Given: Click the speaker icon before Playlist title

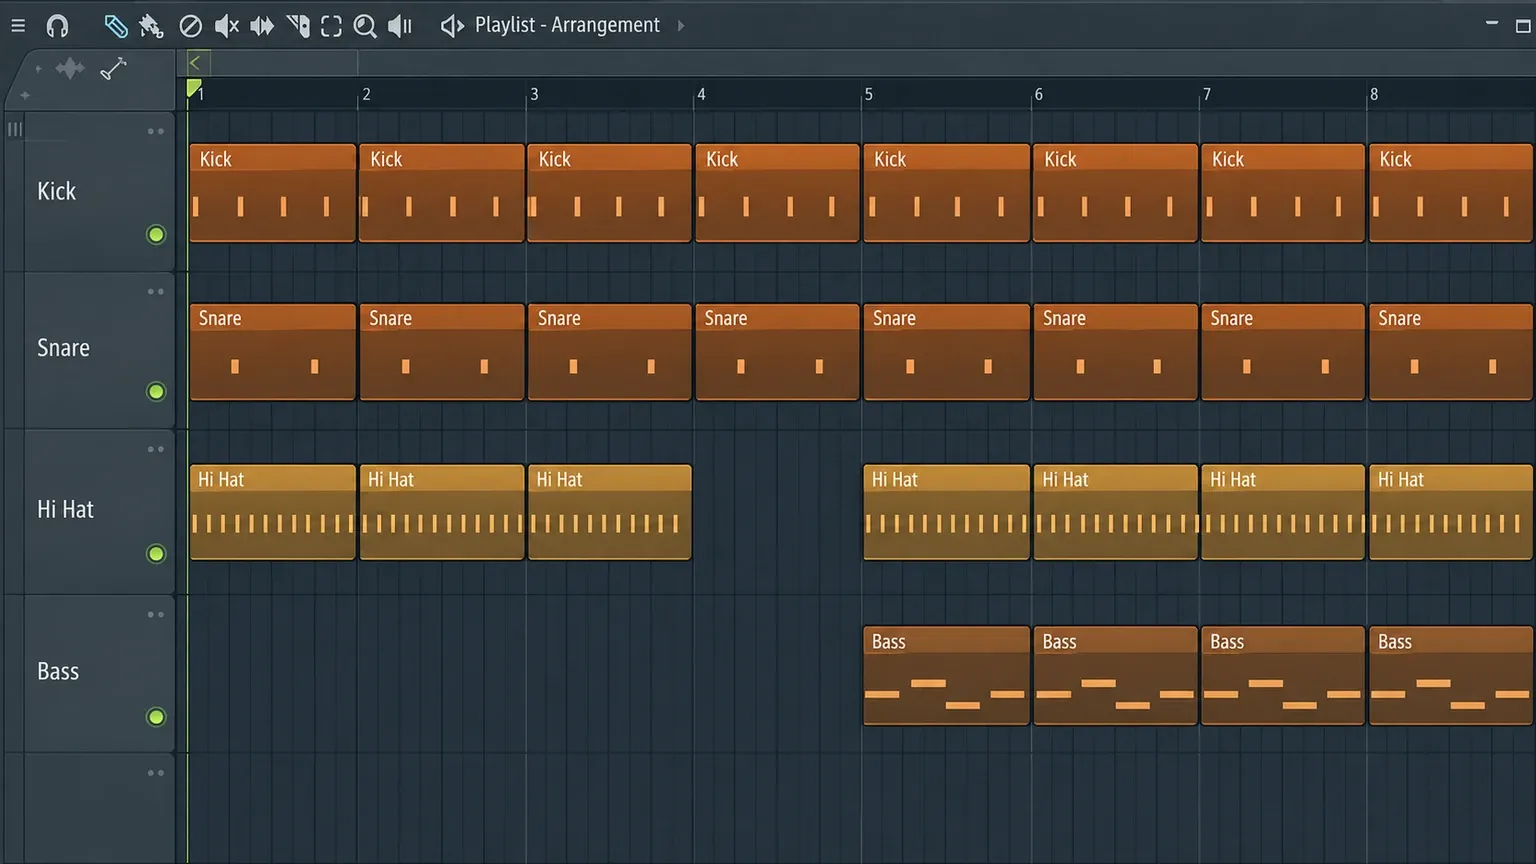Looking at the screenshot, I should click(x=452, y=26).
